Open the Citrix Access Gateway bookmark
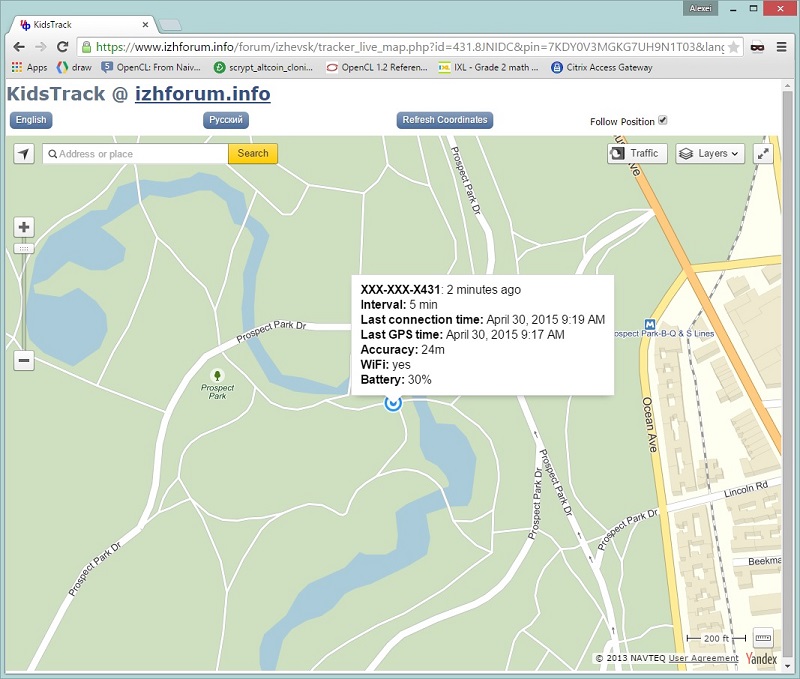800x679 pixels. (602, 67)
